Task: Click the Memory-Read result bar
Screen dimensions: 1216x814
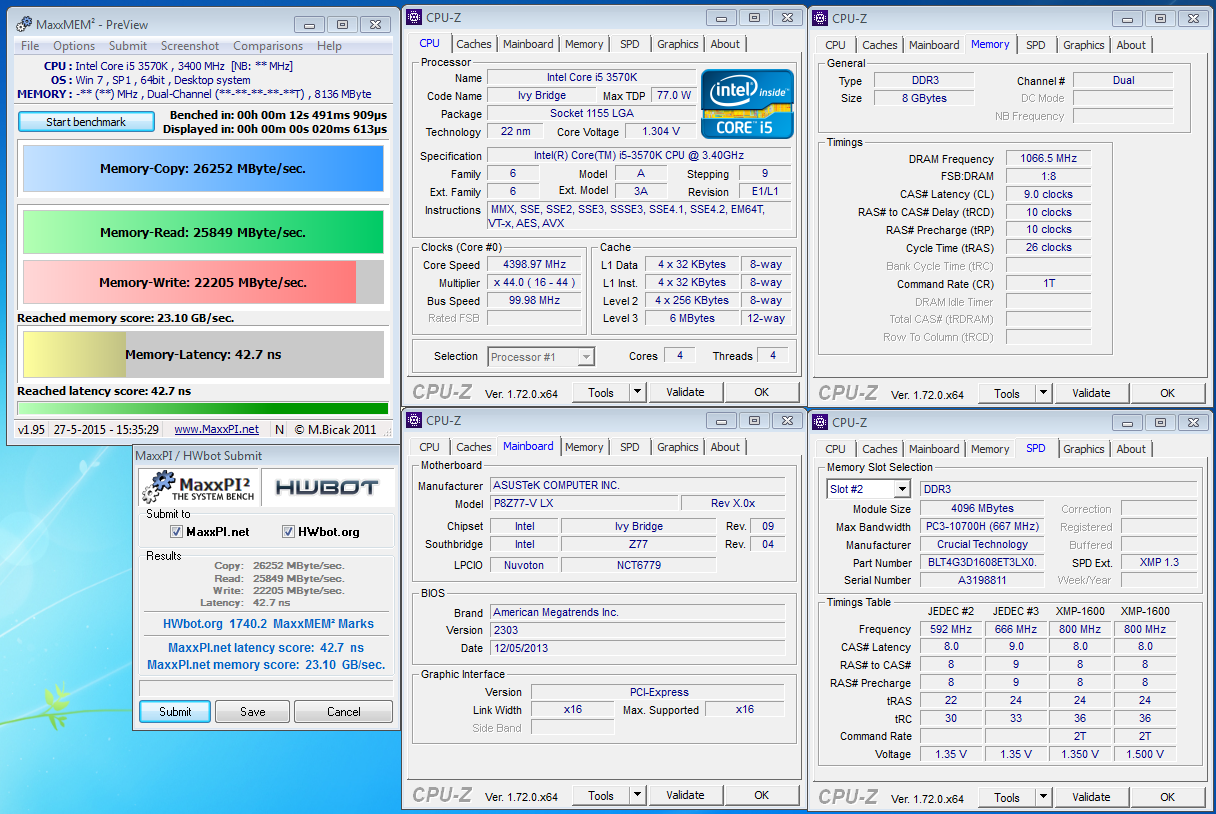Action: pyautogui.click(x=203, y=232)
